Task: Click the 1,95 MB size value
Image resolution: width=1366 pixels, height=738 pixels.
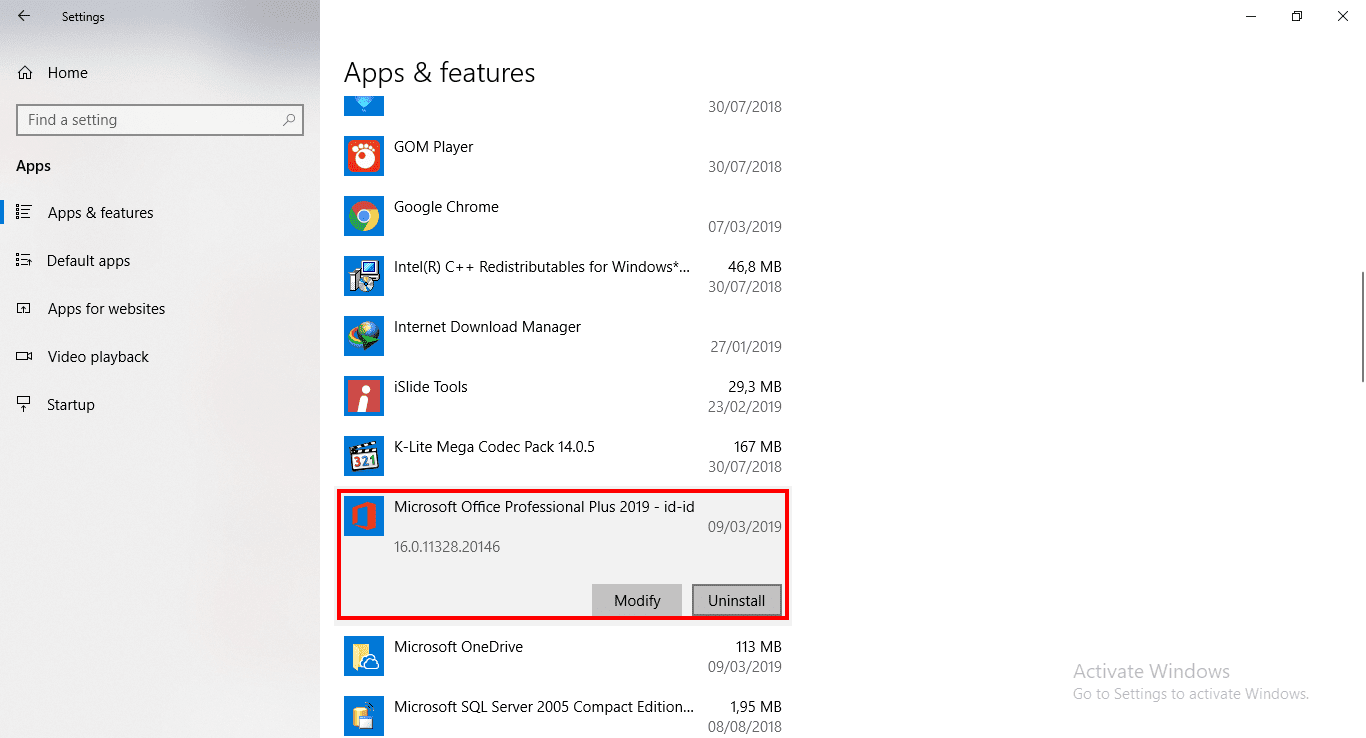Action: click(x=755, y=707)
